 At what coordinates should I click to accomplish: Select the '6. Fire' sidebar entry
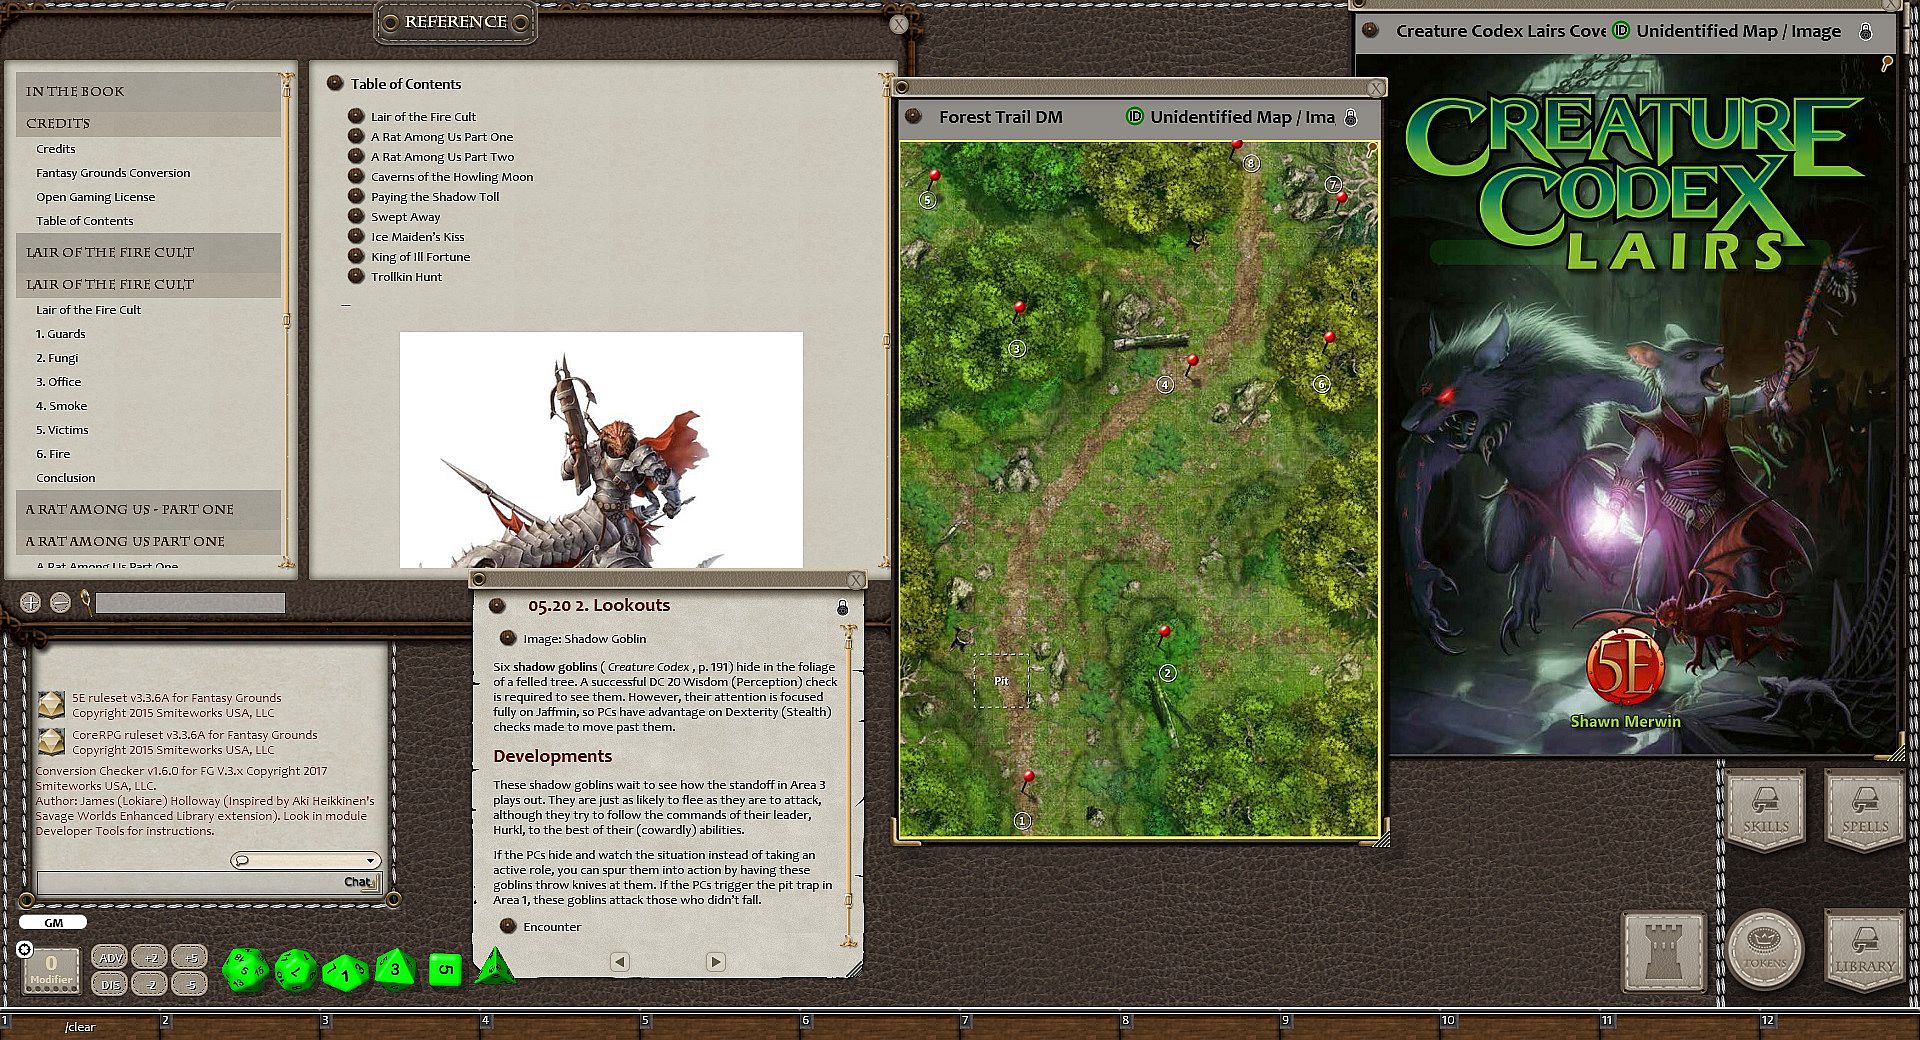tap(53, 454)
